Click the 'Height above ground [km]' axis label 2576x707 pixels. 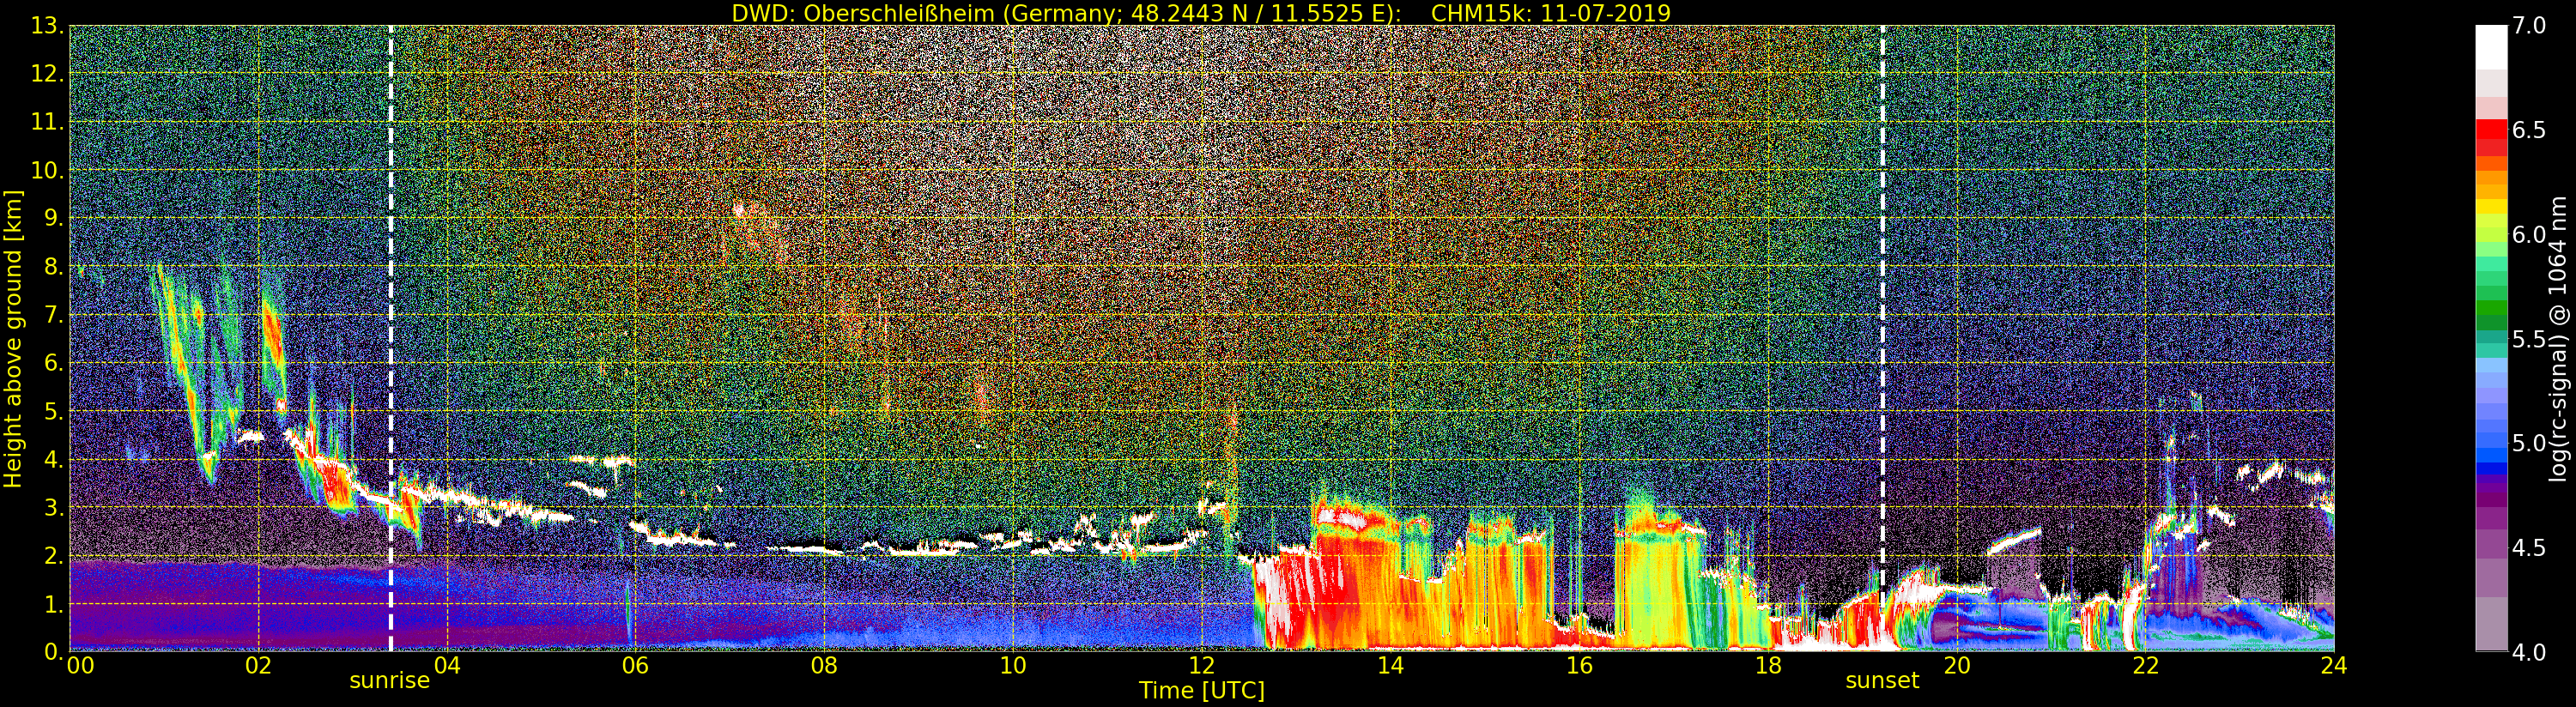click(13, 338)
